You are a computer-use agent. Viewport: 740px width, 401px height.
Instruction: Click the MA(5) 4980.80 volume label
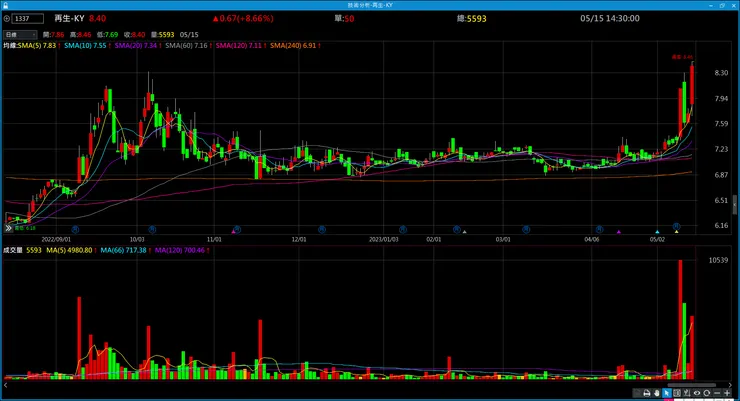(69, 251)
